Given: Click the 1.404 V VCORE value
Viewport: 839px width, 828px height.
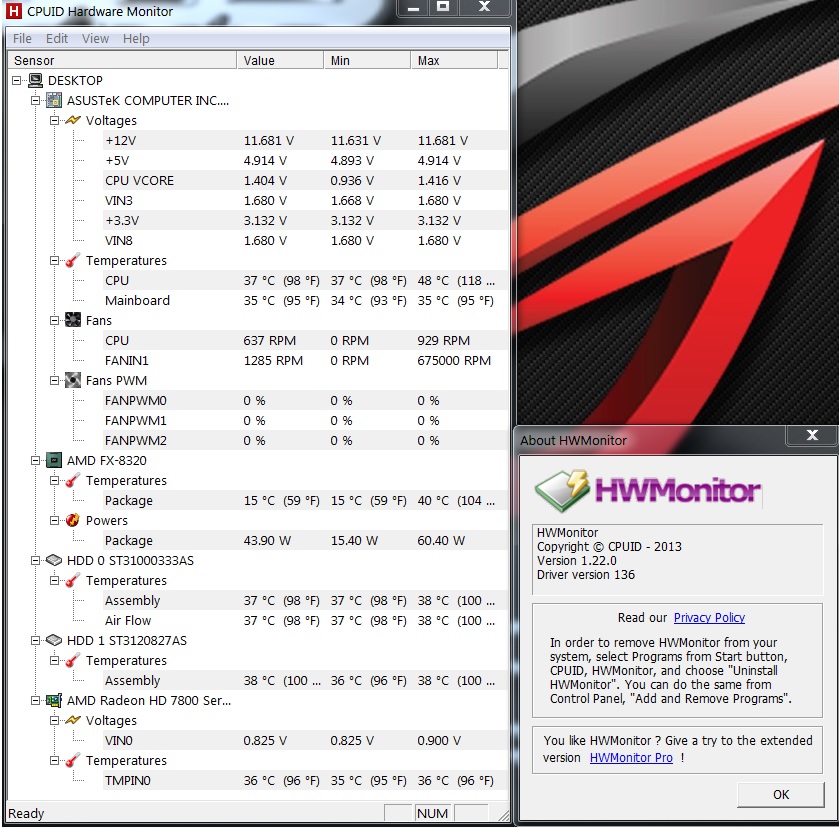Looking at the screenshot, I should [265, 180].
